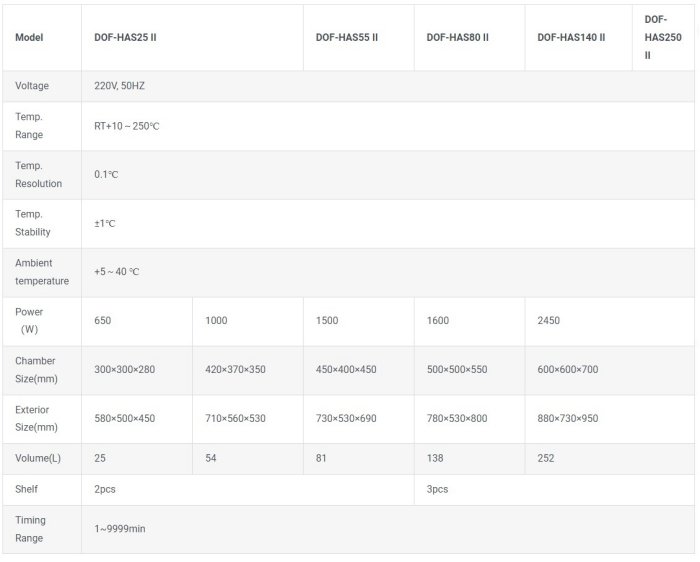The image size is (700, 562).
Task: Select the DOF-HAS25 II column header
Action: (125, 37)
